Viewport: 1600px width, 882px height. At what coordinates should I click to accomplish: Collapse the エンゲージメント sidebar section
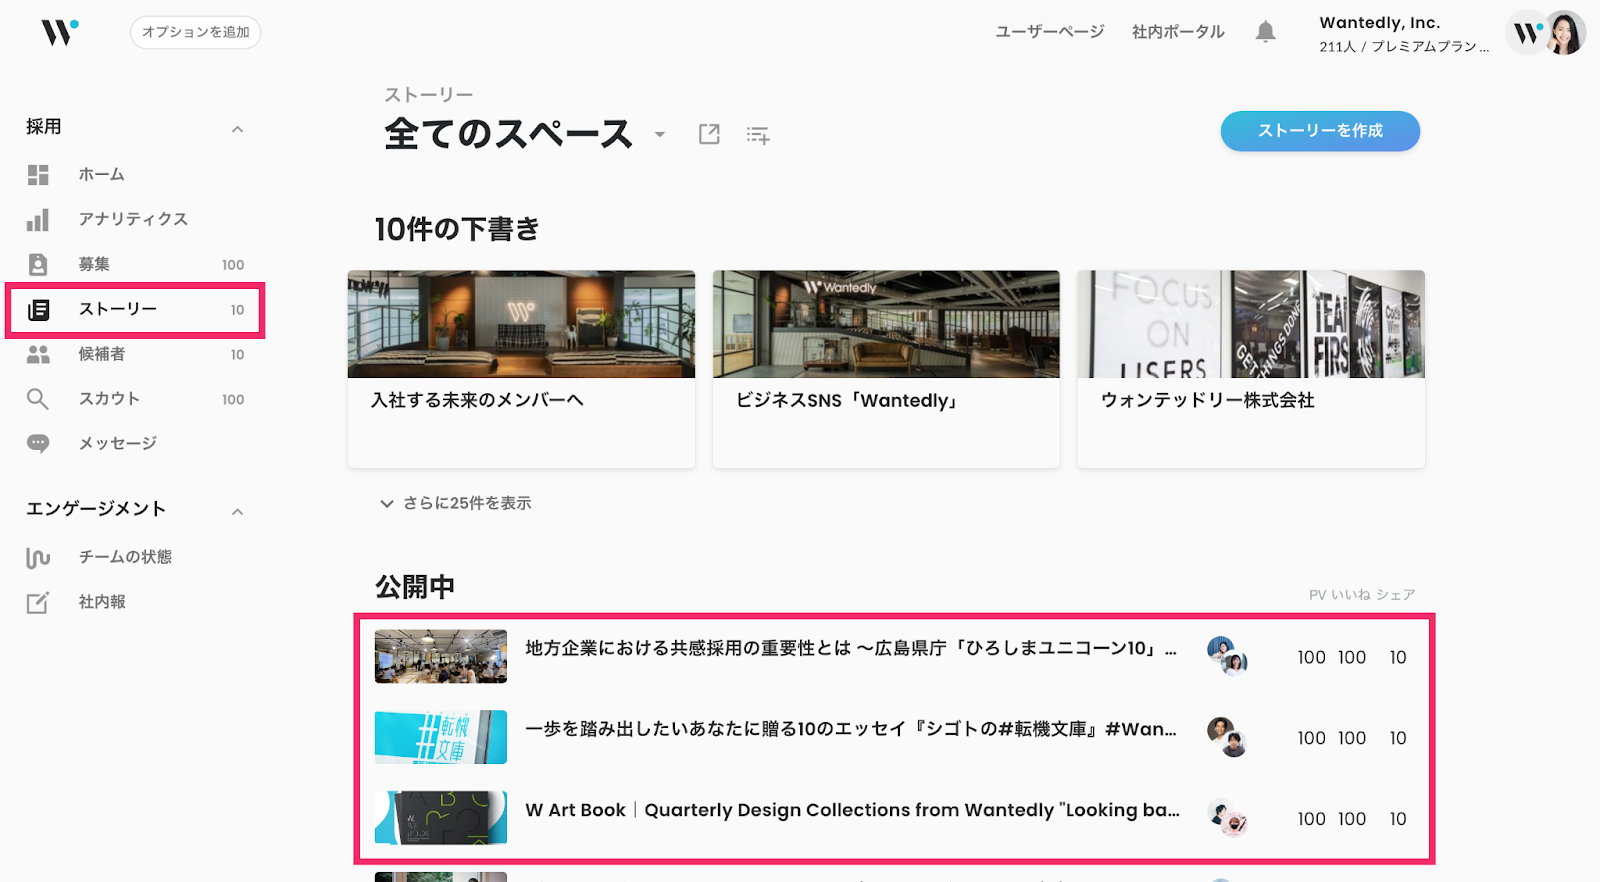(237, 512)
